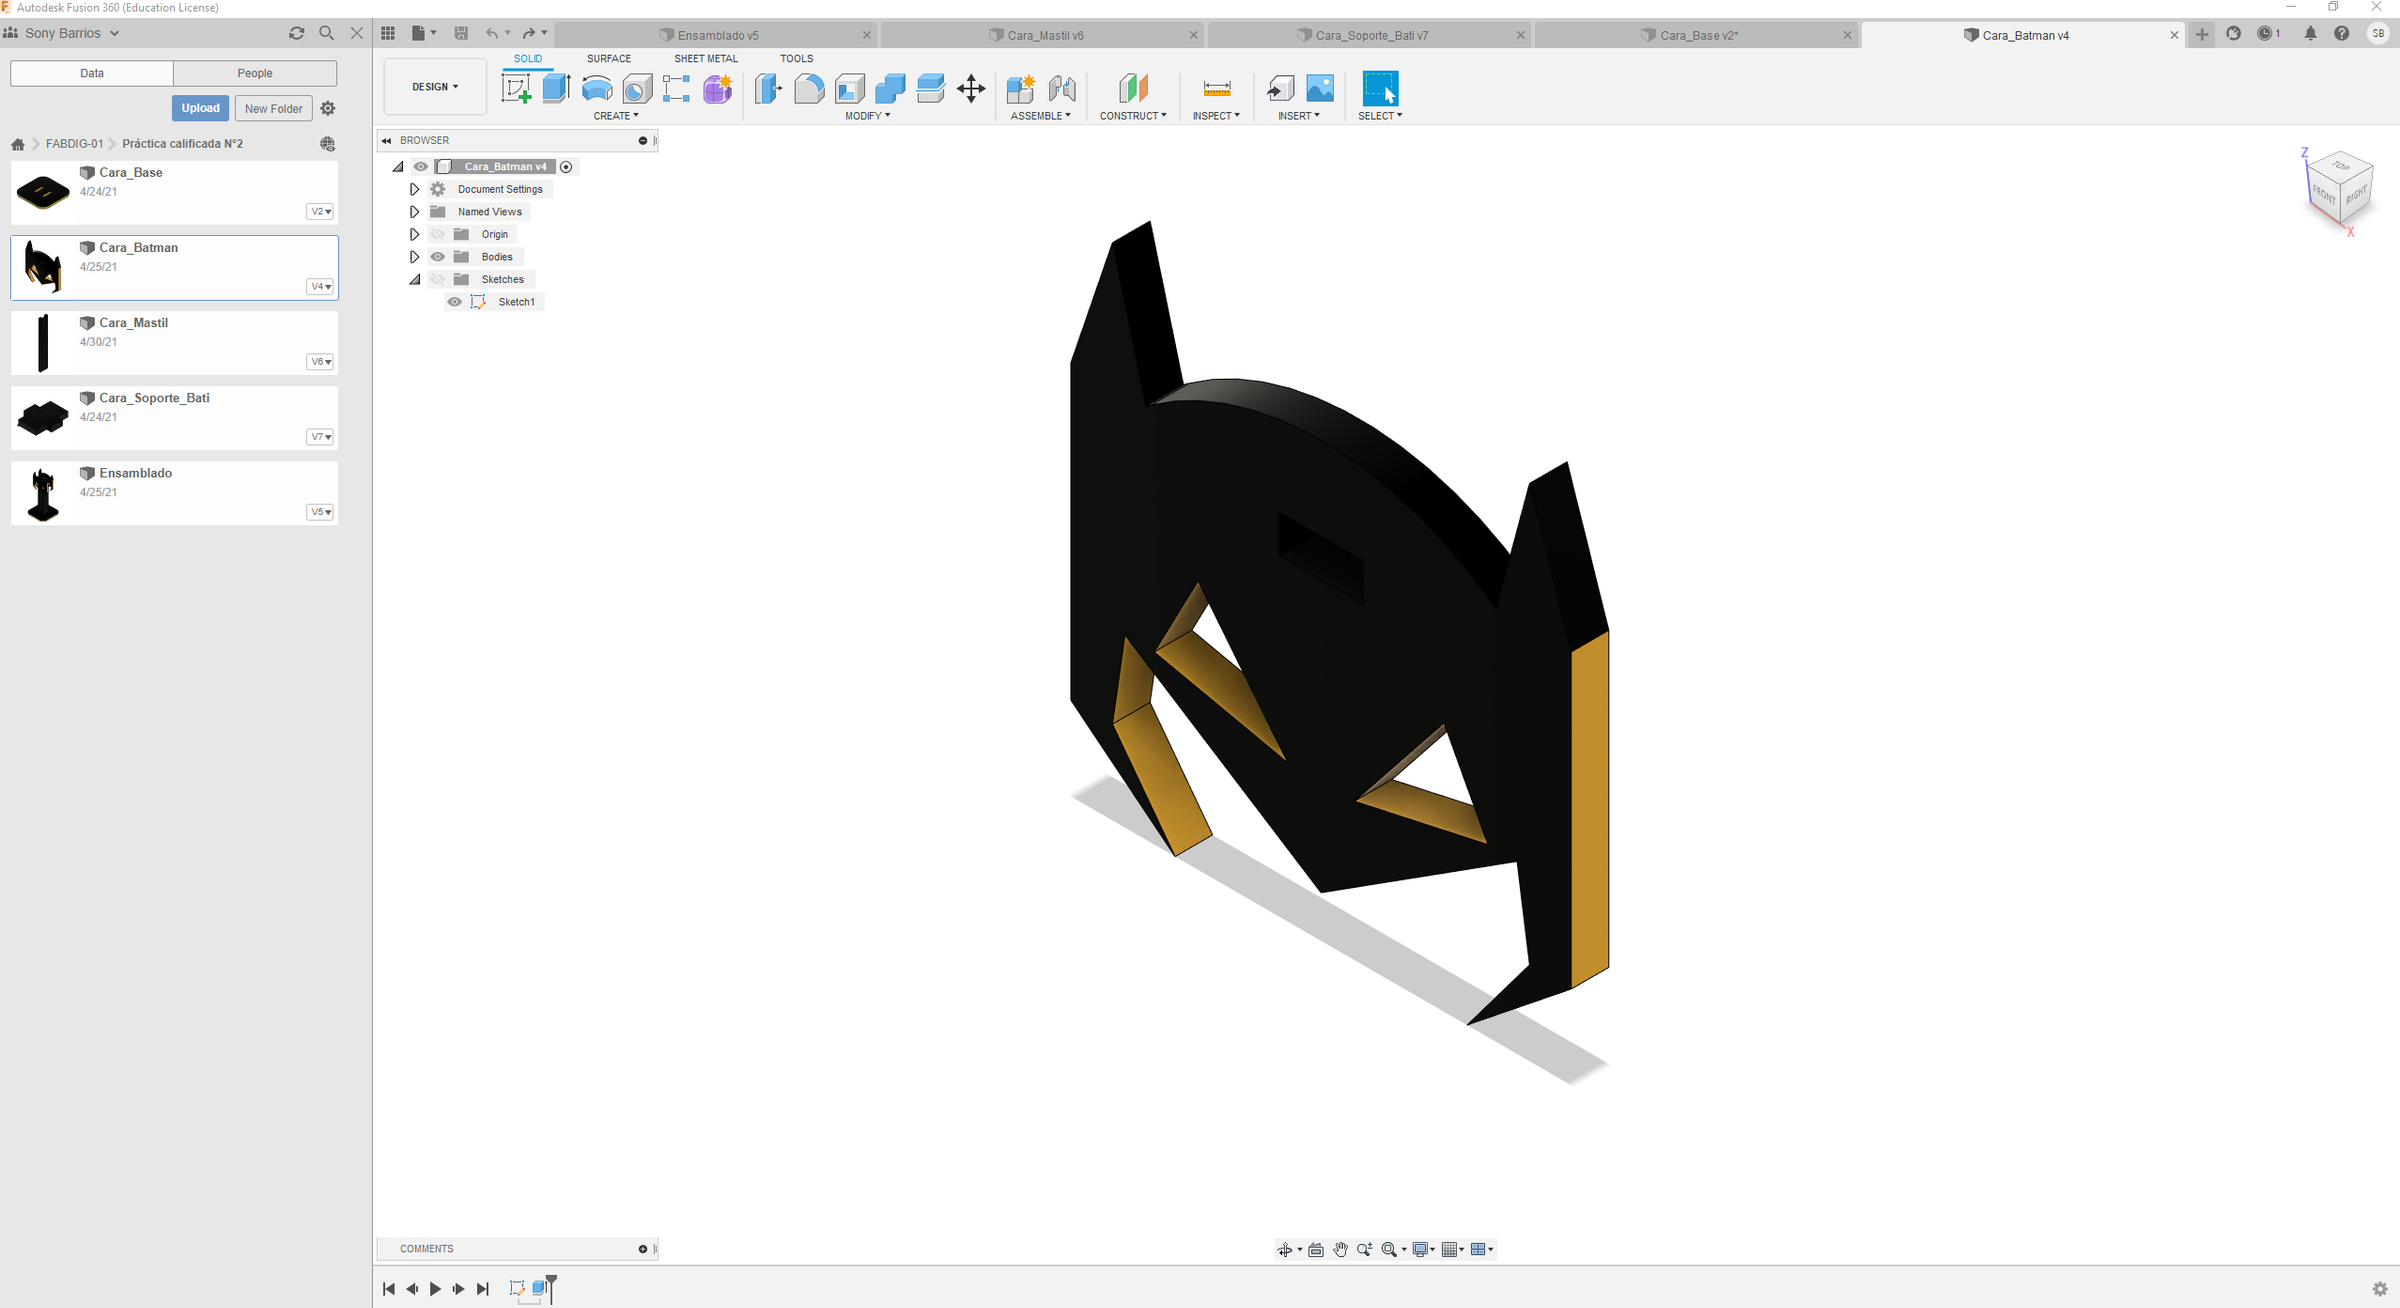Select the Create Sketch tool
The width and height of the screenshot is (2400, 1308).
tap(516, 89)
